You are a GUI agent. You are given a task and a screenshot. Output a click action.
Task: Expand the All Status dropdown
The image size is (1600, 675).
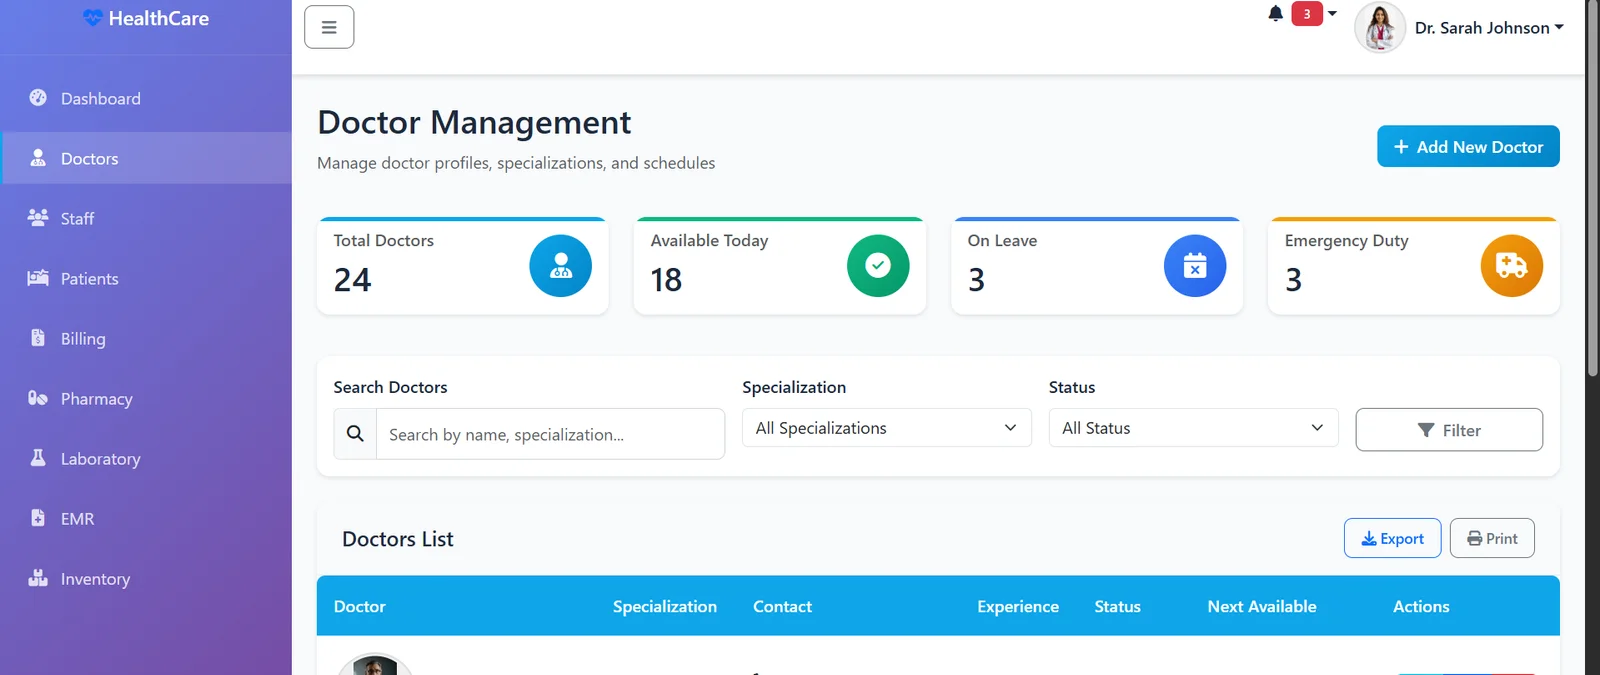click(1192, 428)
